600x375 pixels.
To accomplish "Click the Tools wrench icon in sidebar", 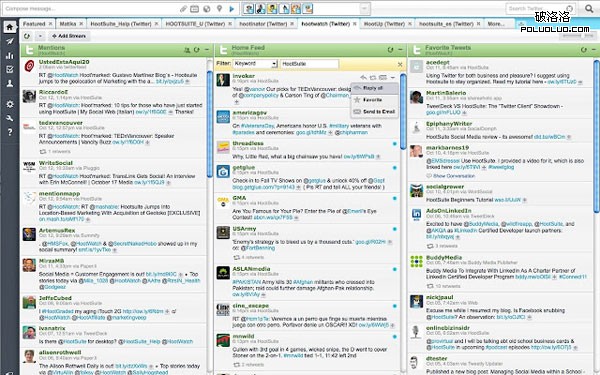I will pos(10,118).
